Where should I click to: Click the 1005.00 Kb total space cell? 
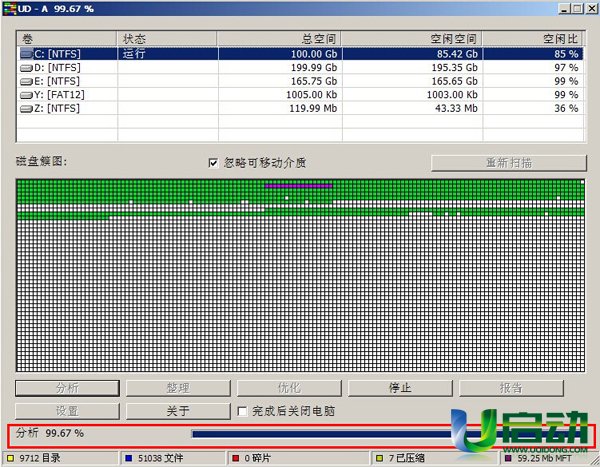280,95
